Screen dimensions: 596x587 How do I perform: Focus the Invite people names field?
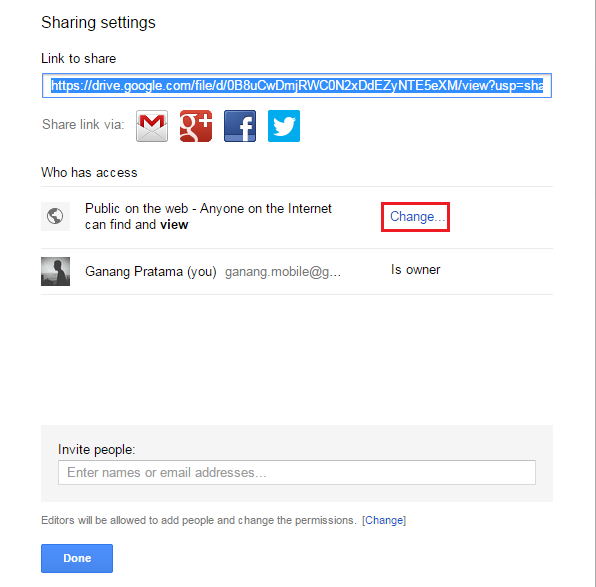click(297, 472)
